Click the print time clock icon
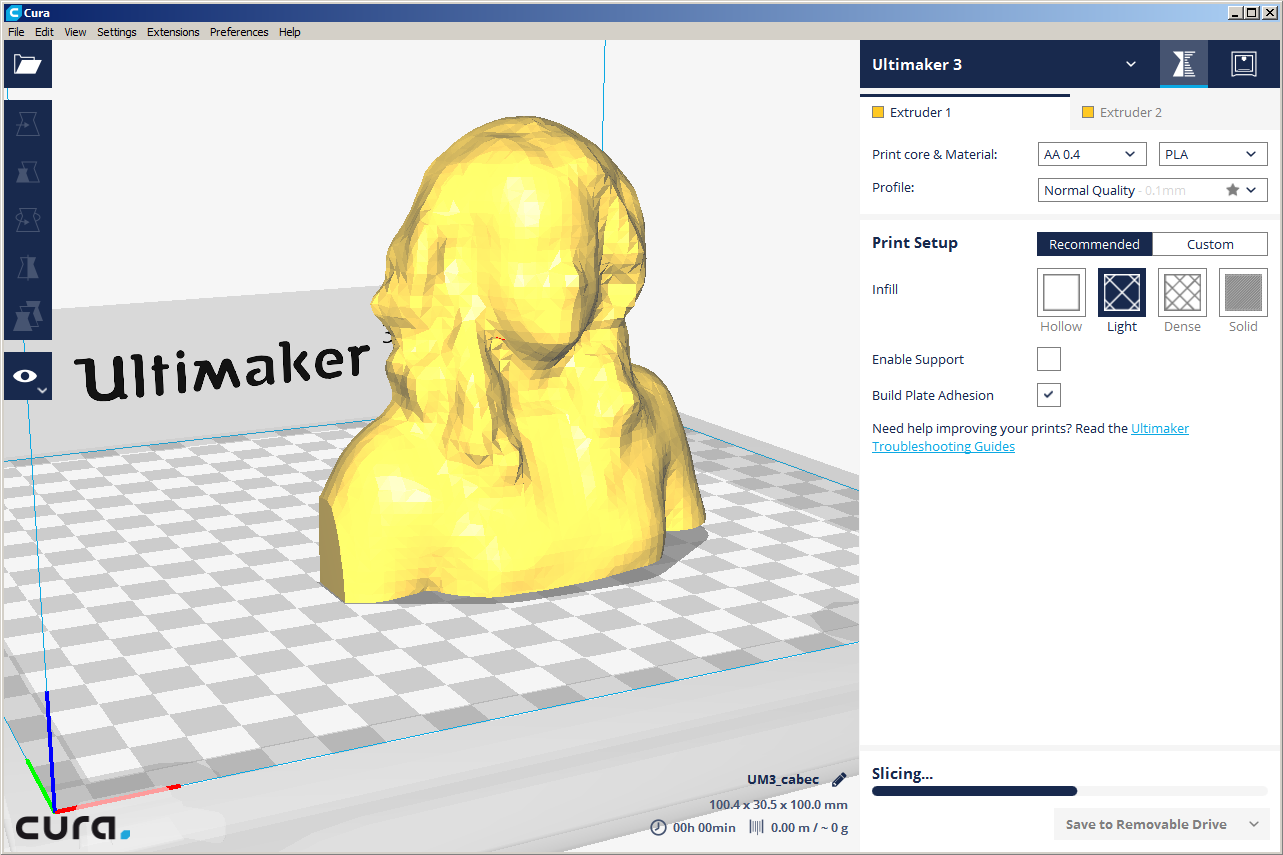The image size is (1283, 855). (658, 827)
